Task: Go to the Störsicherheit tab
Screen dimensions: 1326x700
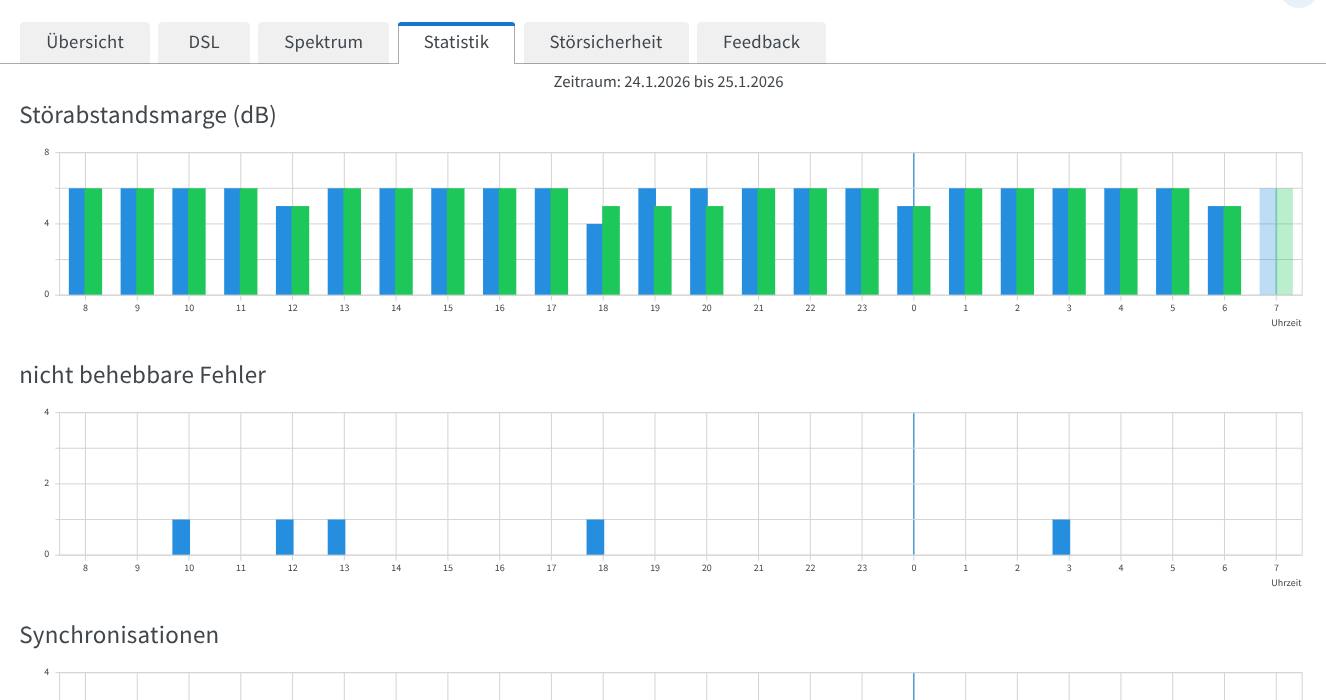Action: point(606,42)
